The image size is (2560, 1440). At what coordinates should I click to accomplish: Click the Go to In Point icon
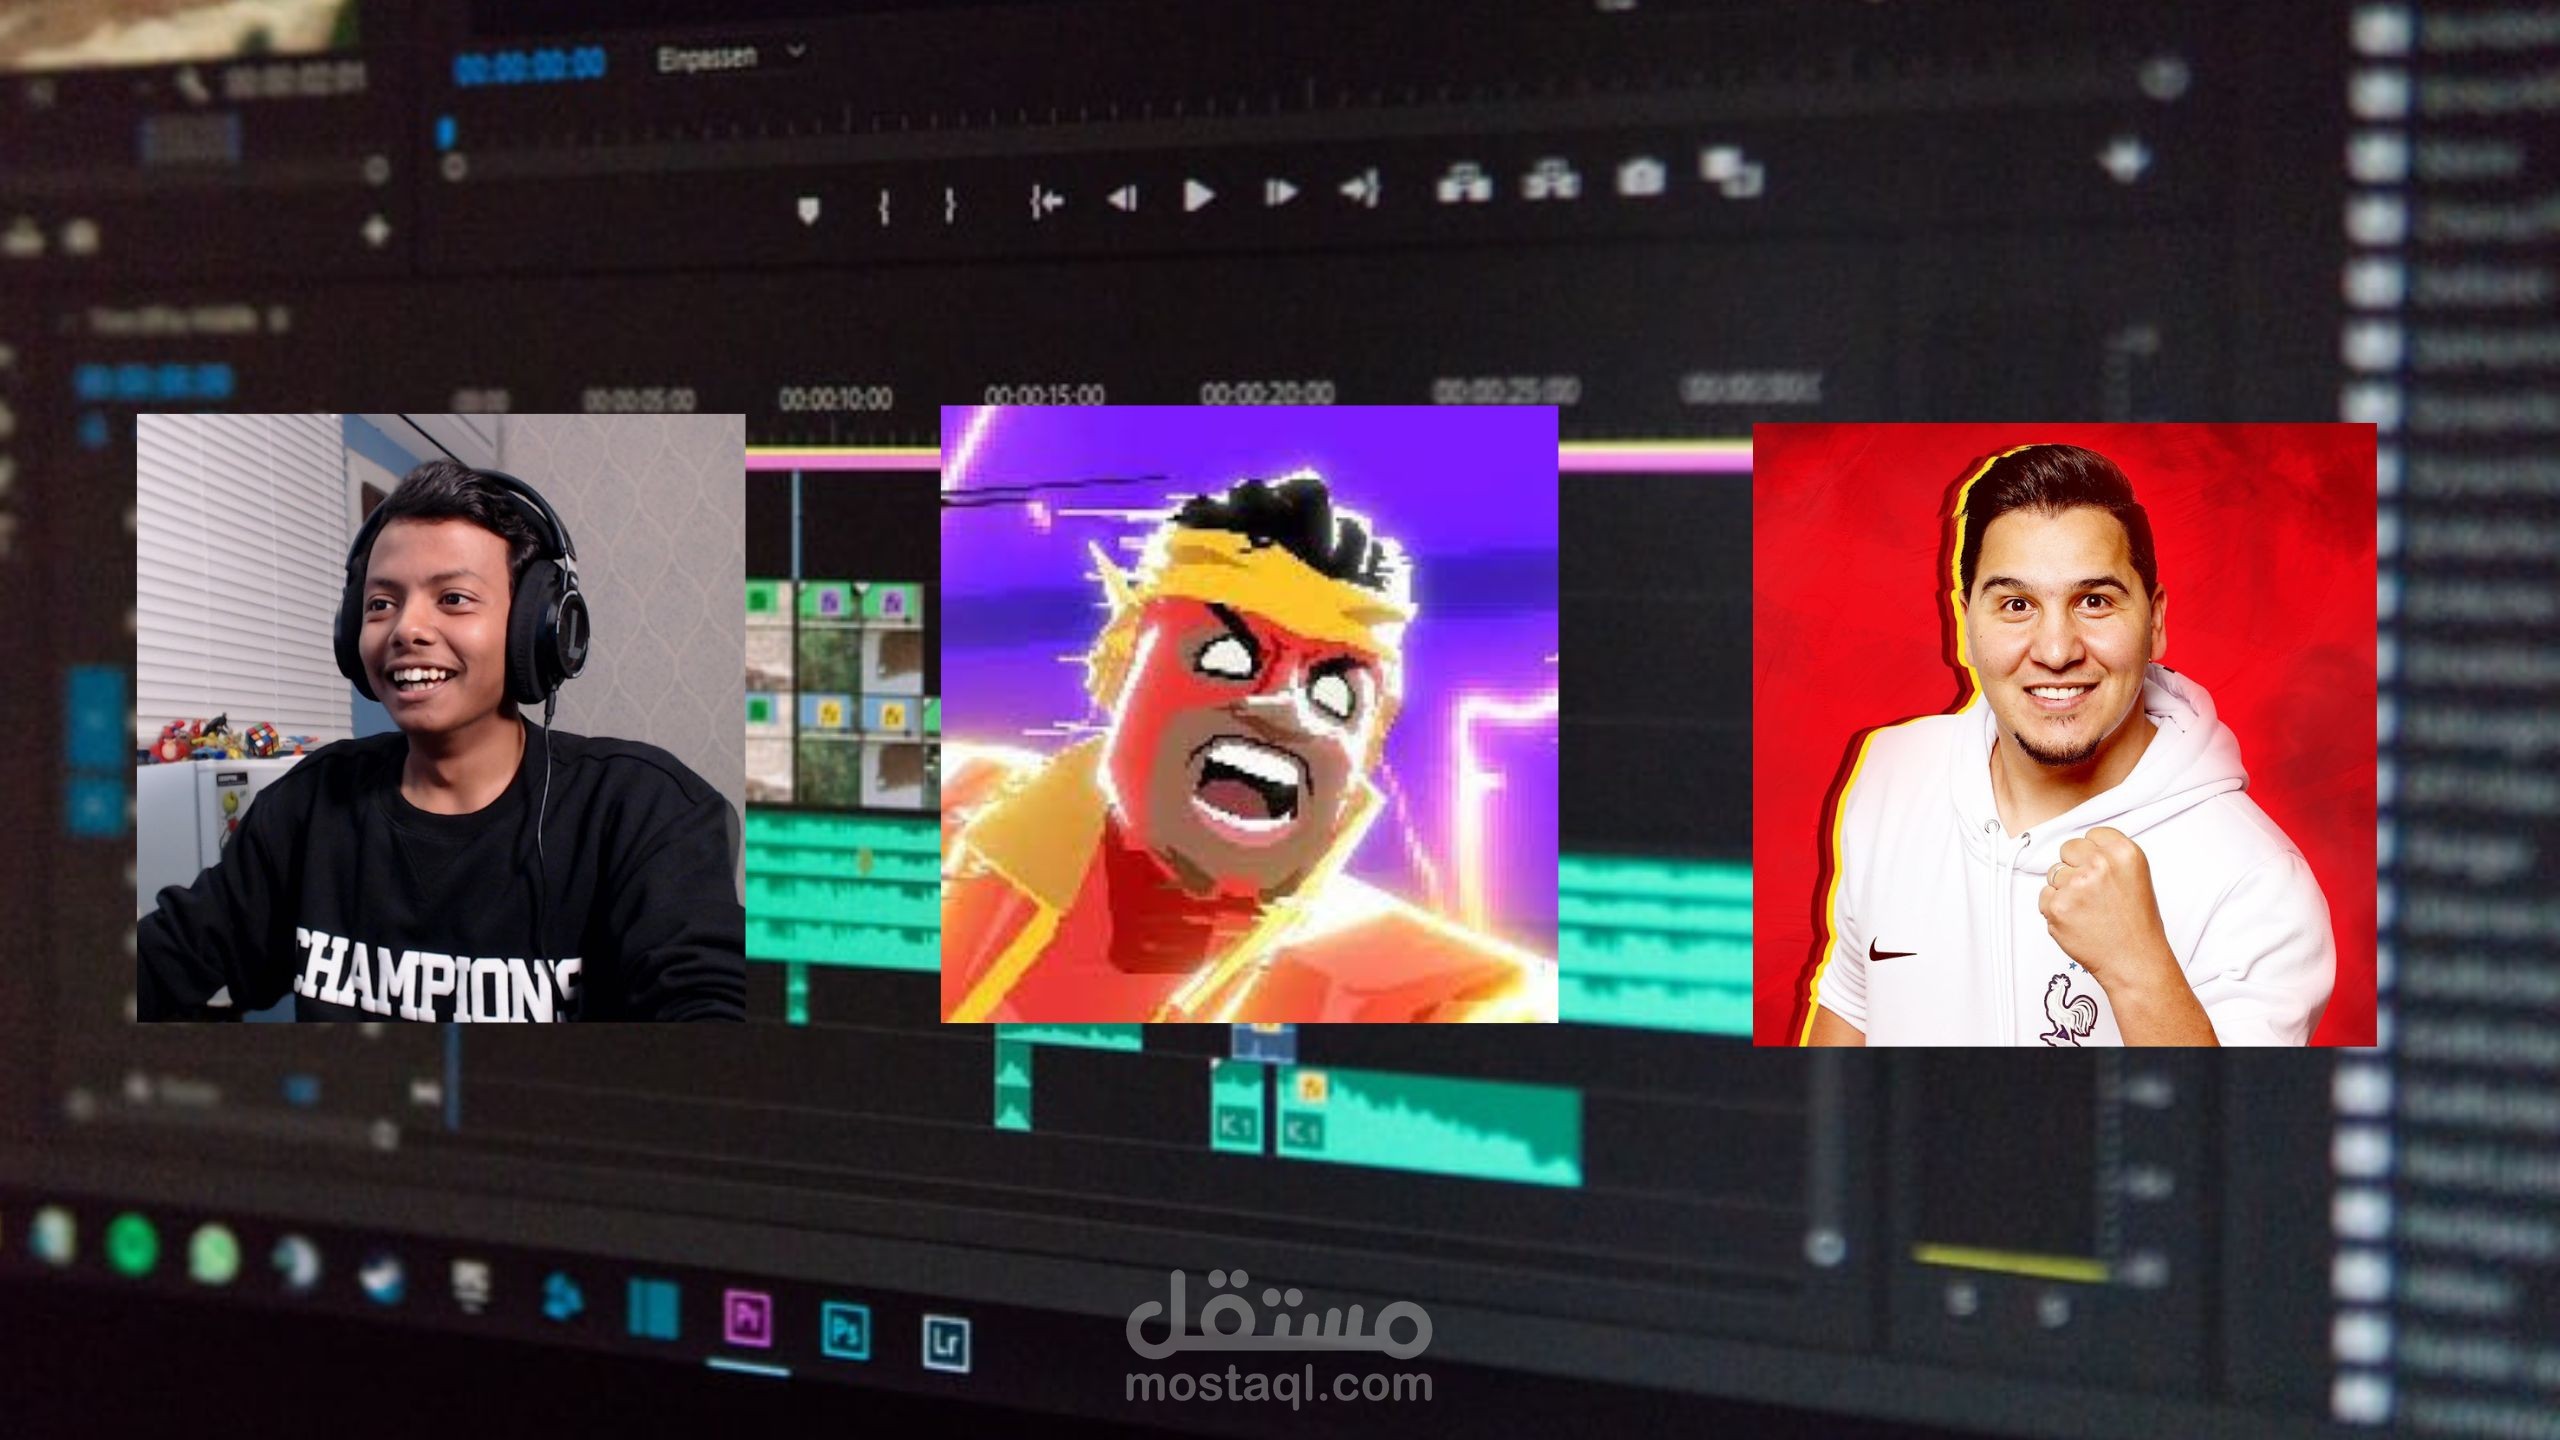pyautogui.click(x=1048, y=202)
